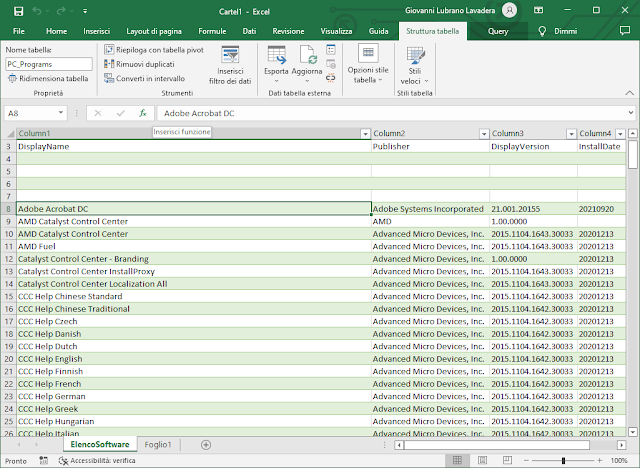The image size is (640, 468).
Task: Switch to Page Layout view icon
Action: click(482, 460)
